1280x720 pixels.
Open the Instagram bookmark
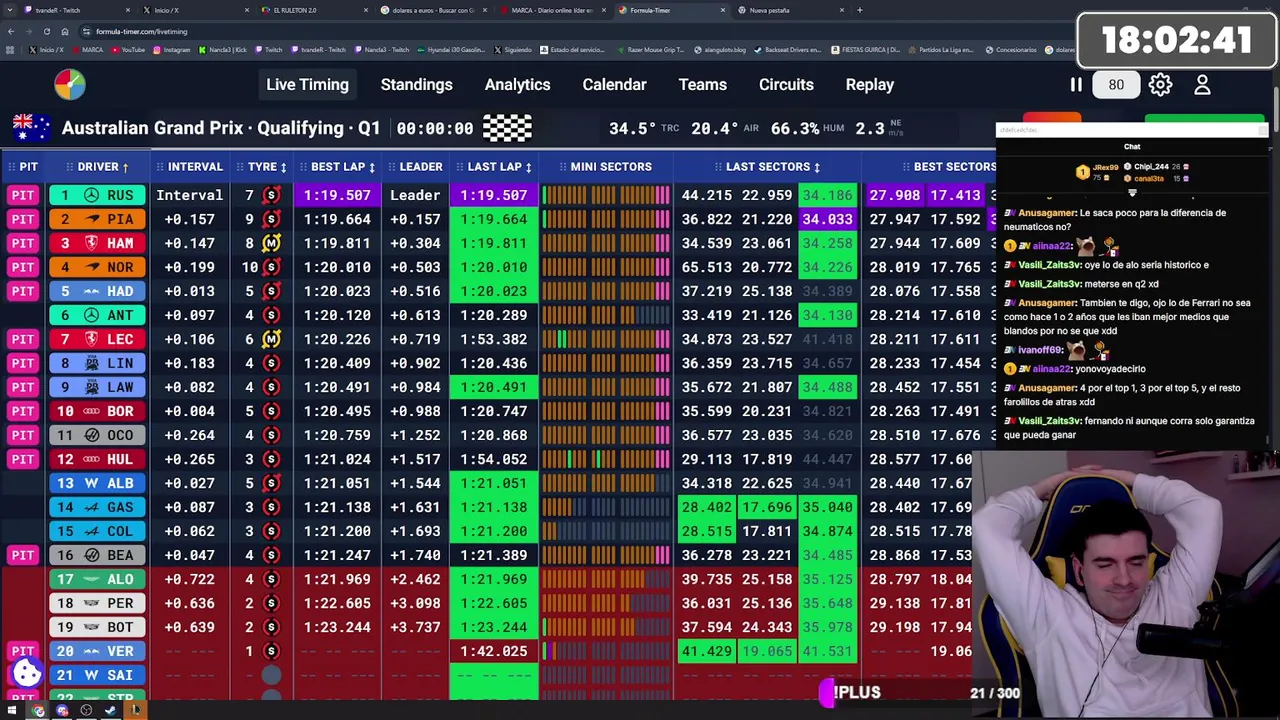[x=172, y=49]
